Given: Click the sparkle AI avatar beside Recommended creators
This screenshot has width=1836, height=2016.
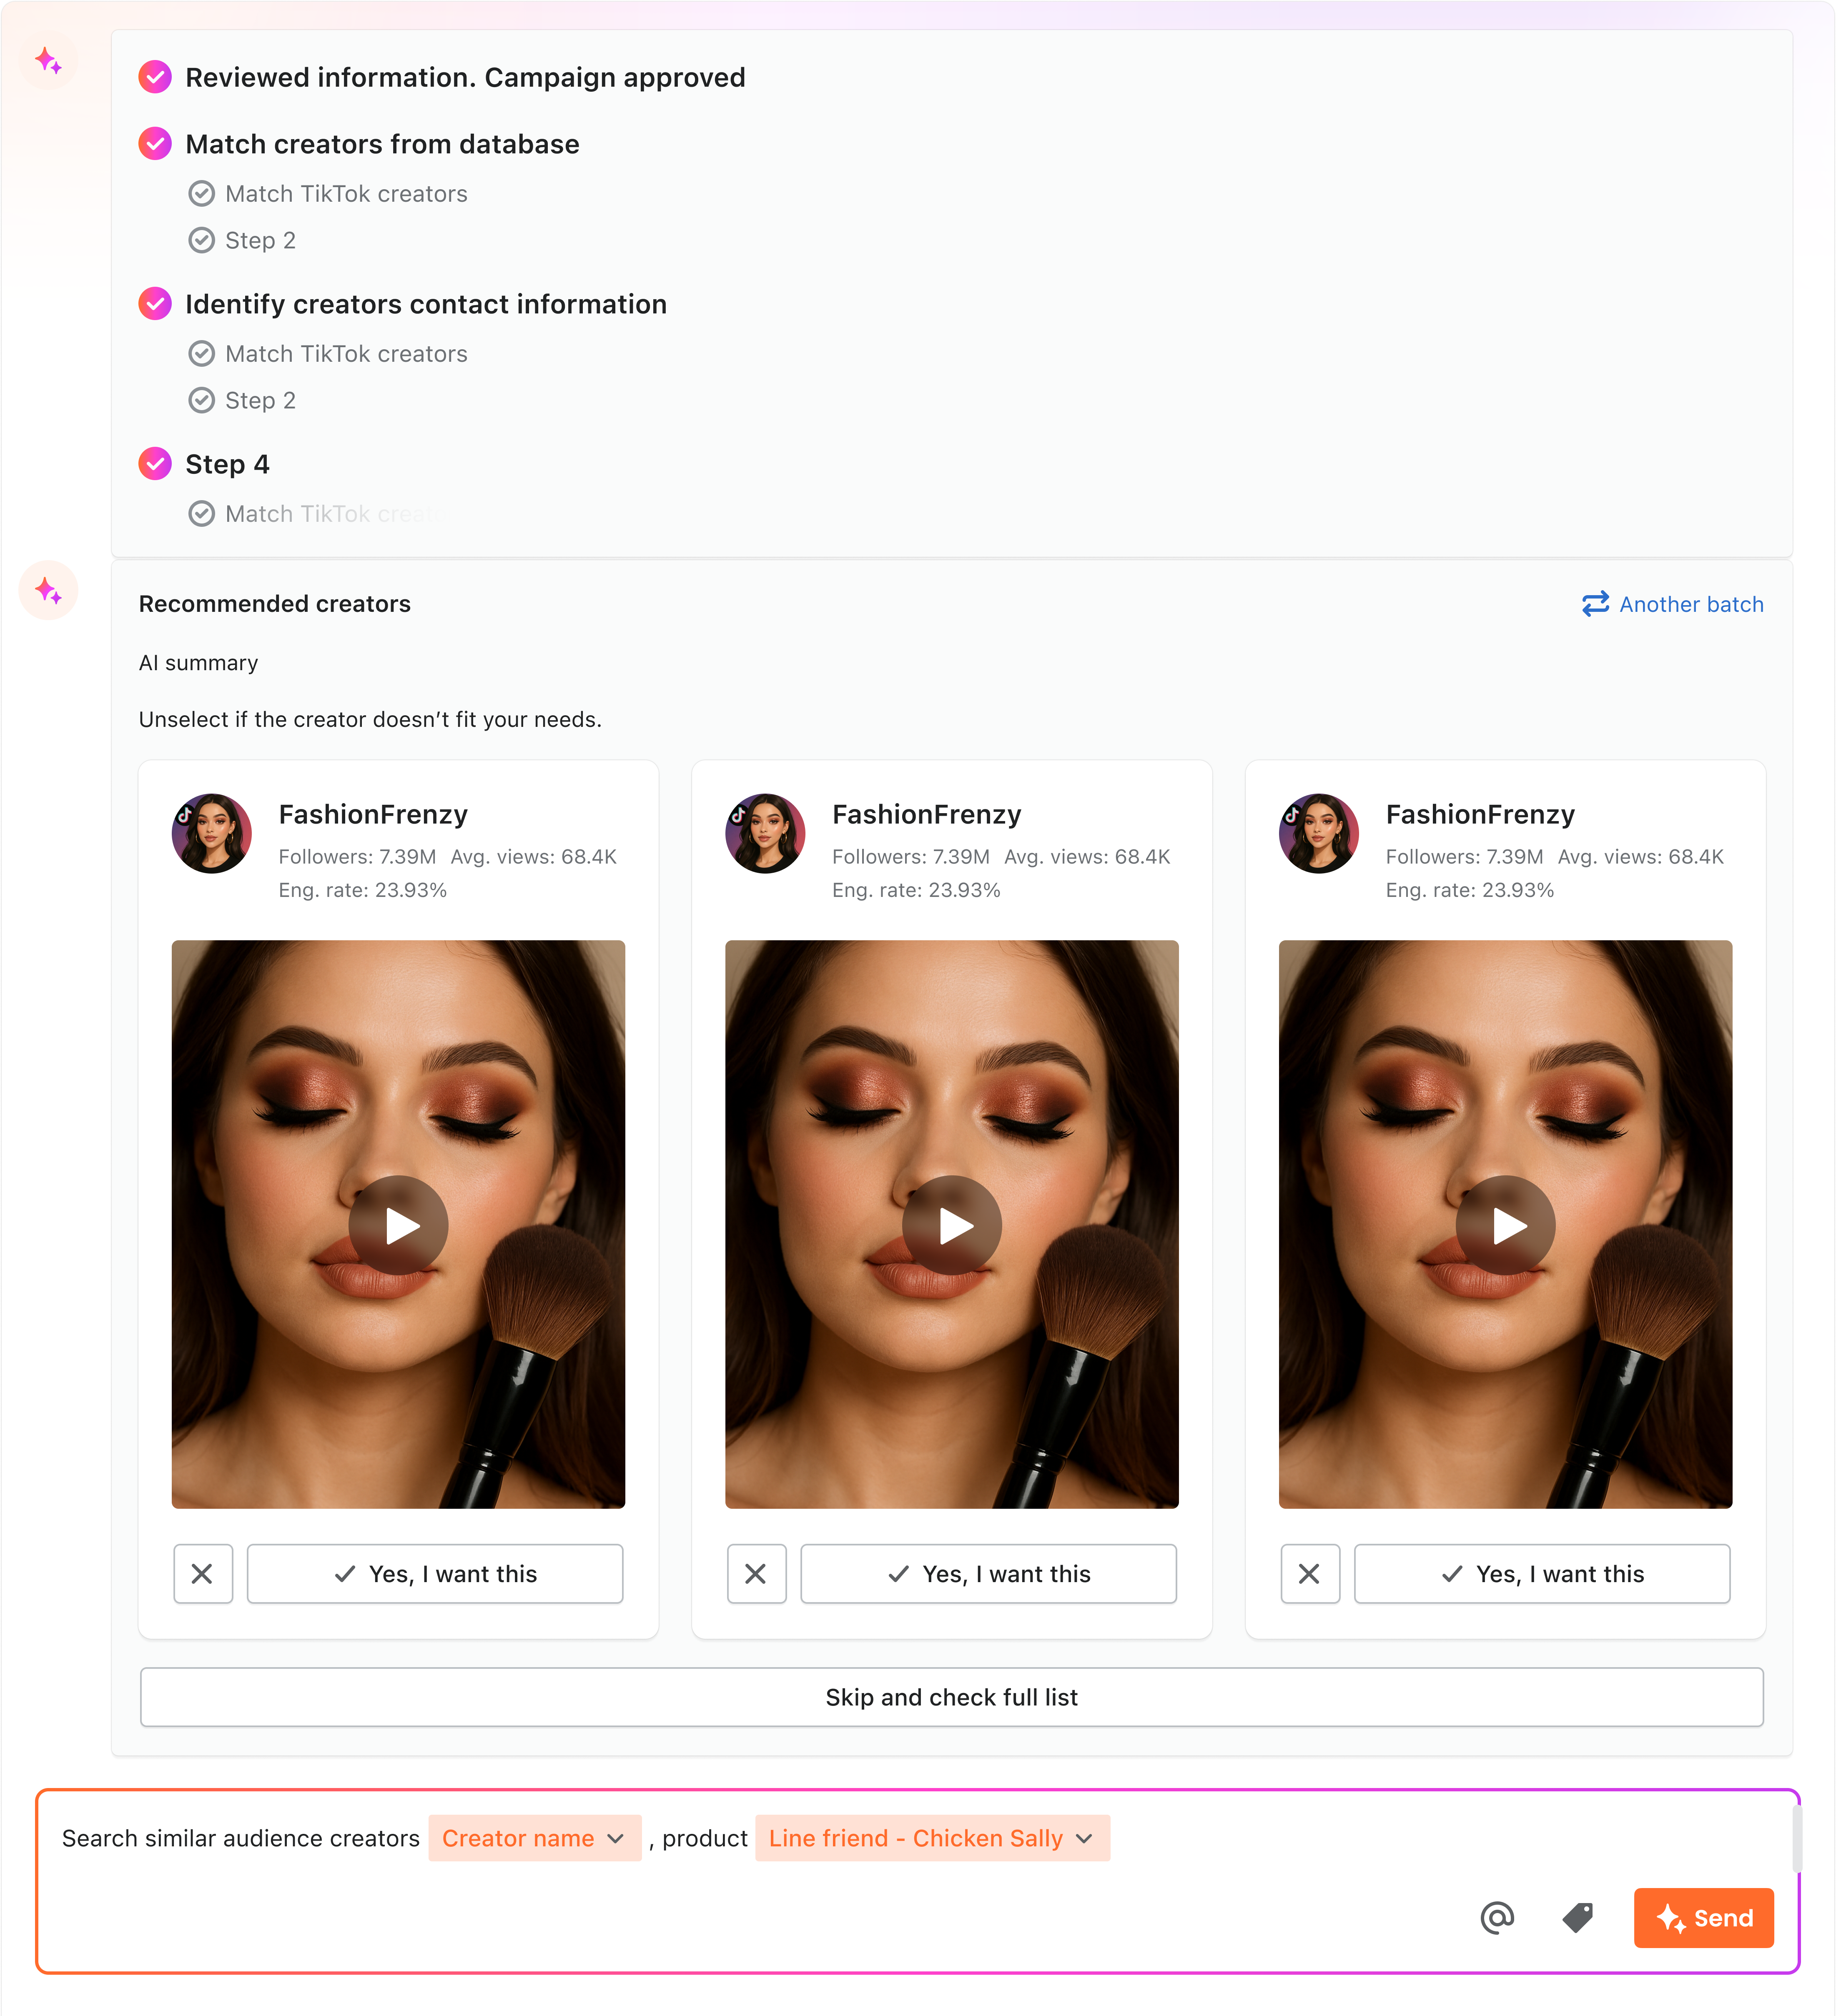Looking at the screenshot, I should (x=48, y=591).
